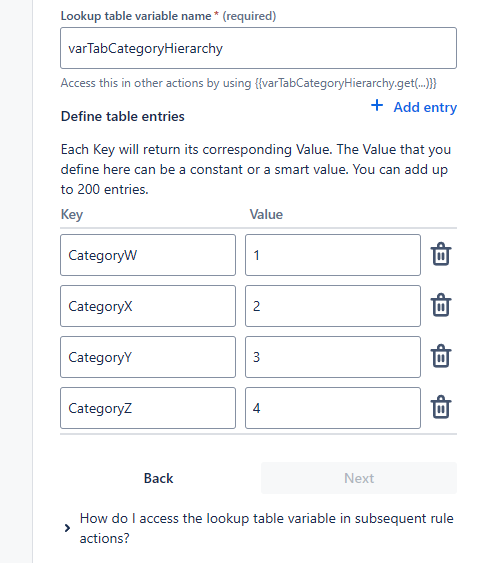Click the value field containing 3
This screenshot has height=563, width=478.
point(333,357)
